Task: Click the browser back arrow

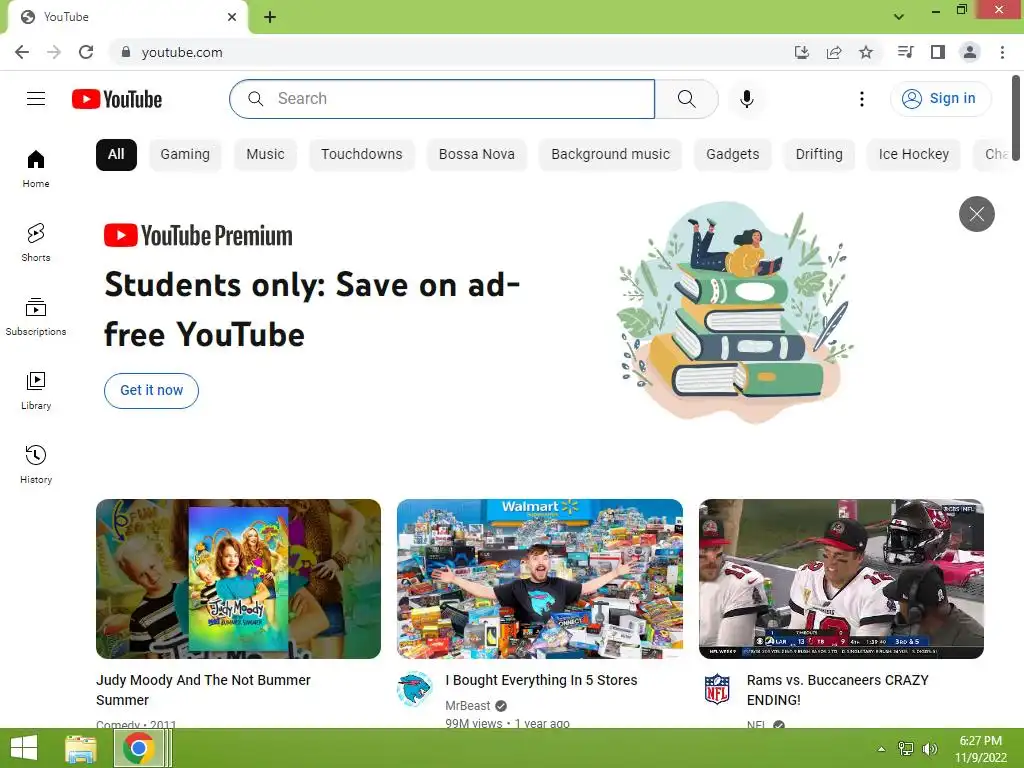Action: click(x=22, y=52)
